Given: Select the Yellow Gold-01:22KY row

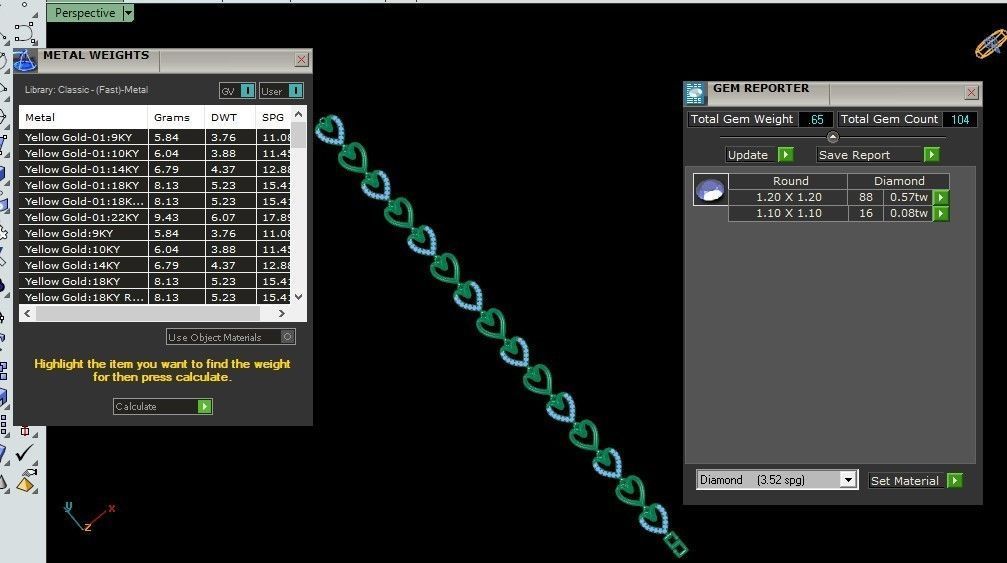Looking at the screenshot, I should (x=155, y=217).
